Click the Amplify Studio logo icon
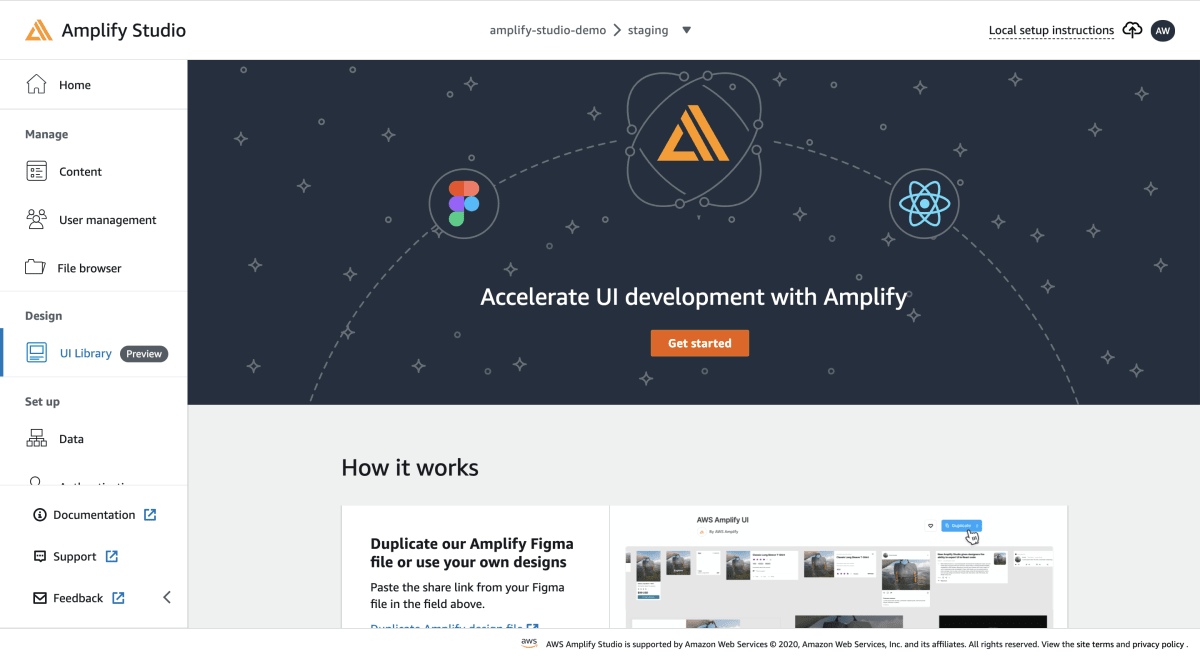Viewport: 1200px width, 658px height. coord(39,30)
